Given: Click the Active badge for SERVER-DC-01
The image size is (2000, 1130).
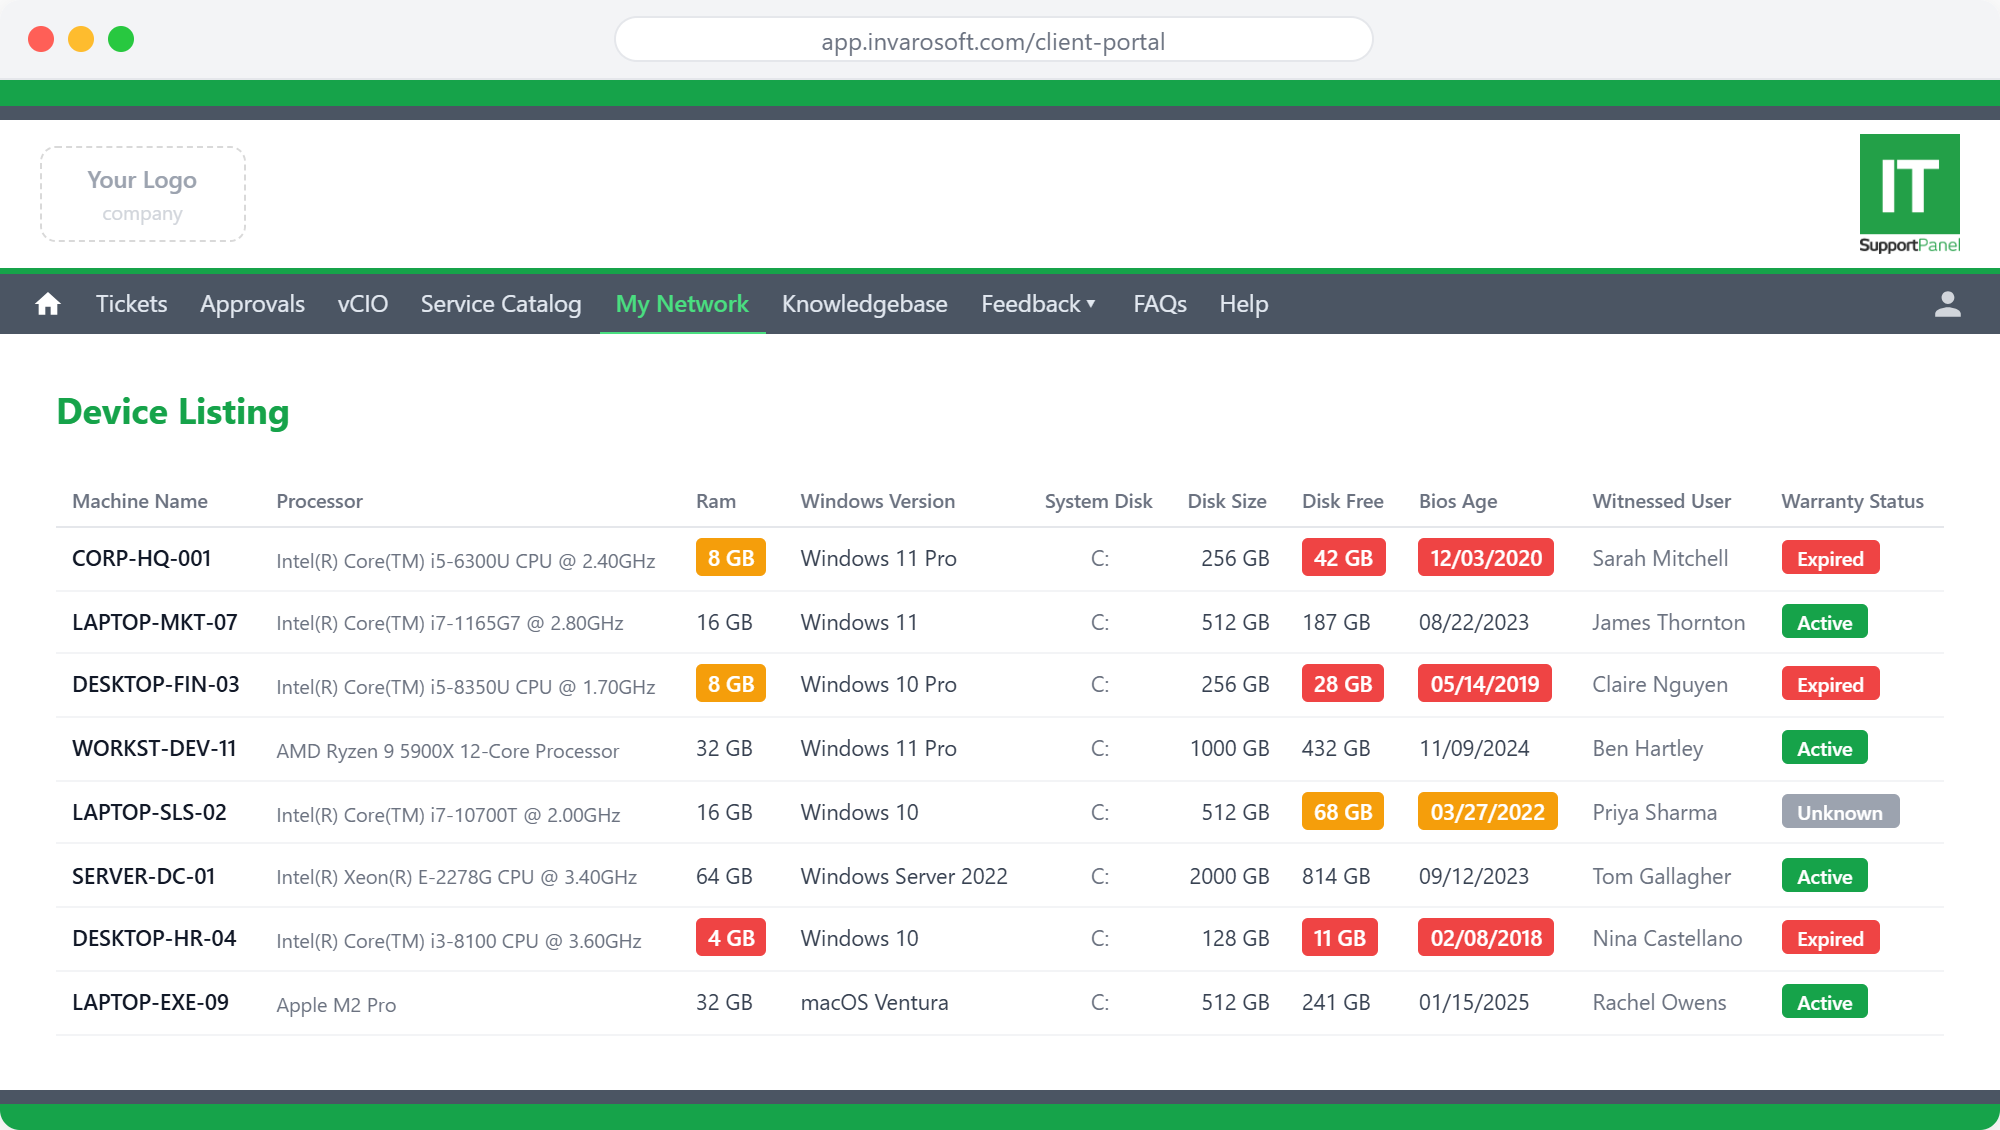Looking at the screenshot, I should coord(1824,876).
